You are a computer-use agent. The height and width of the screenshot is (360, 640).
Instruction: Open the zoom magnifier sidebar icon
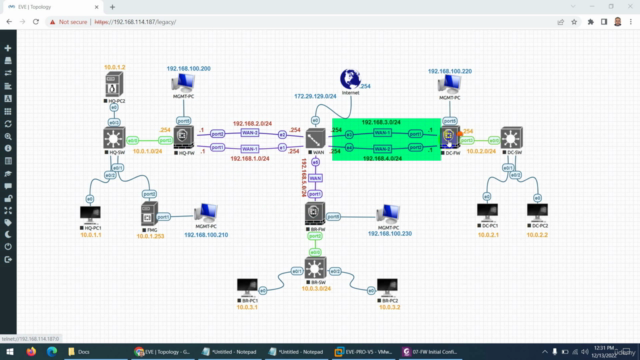8,136
